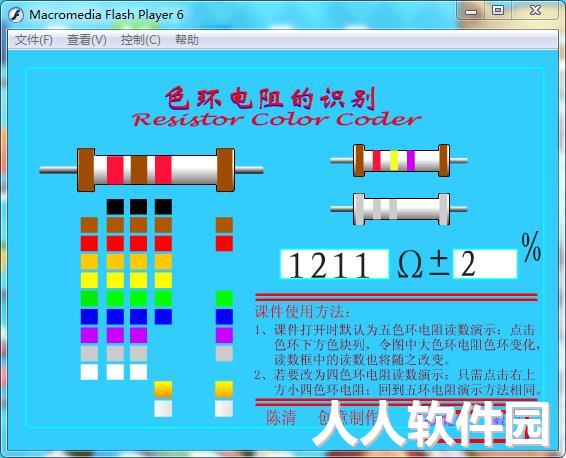Select red swatch in tolerance column
Image resolution: width=566 pixels, height=458 pixels.
pyautogui.click(x=224, y=243)
